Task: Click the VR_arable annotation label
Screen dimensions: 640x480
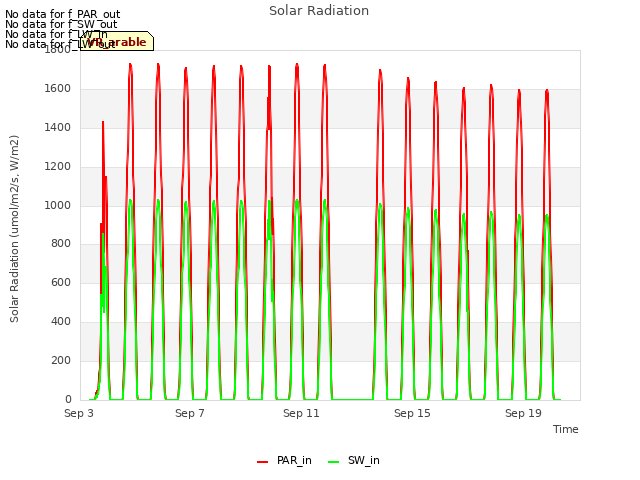Action: pyautogui.click(x=117, y=42)
